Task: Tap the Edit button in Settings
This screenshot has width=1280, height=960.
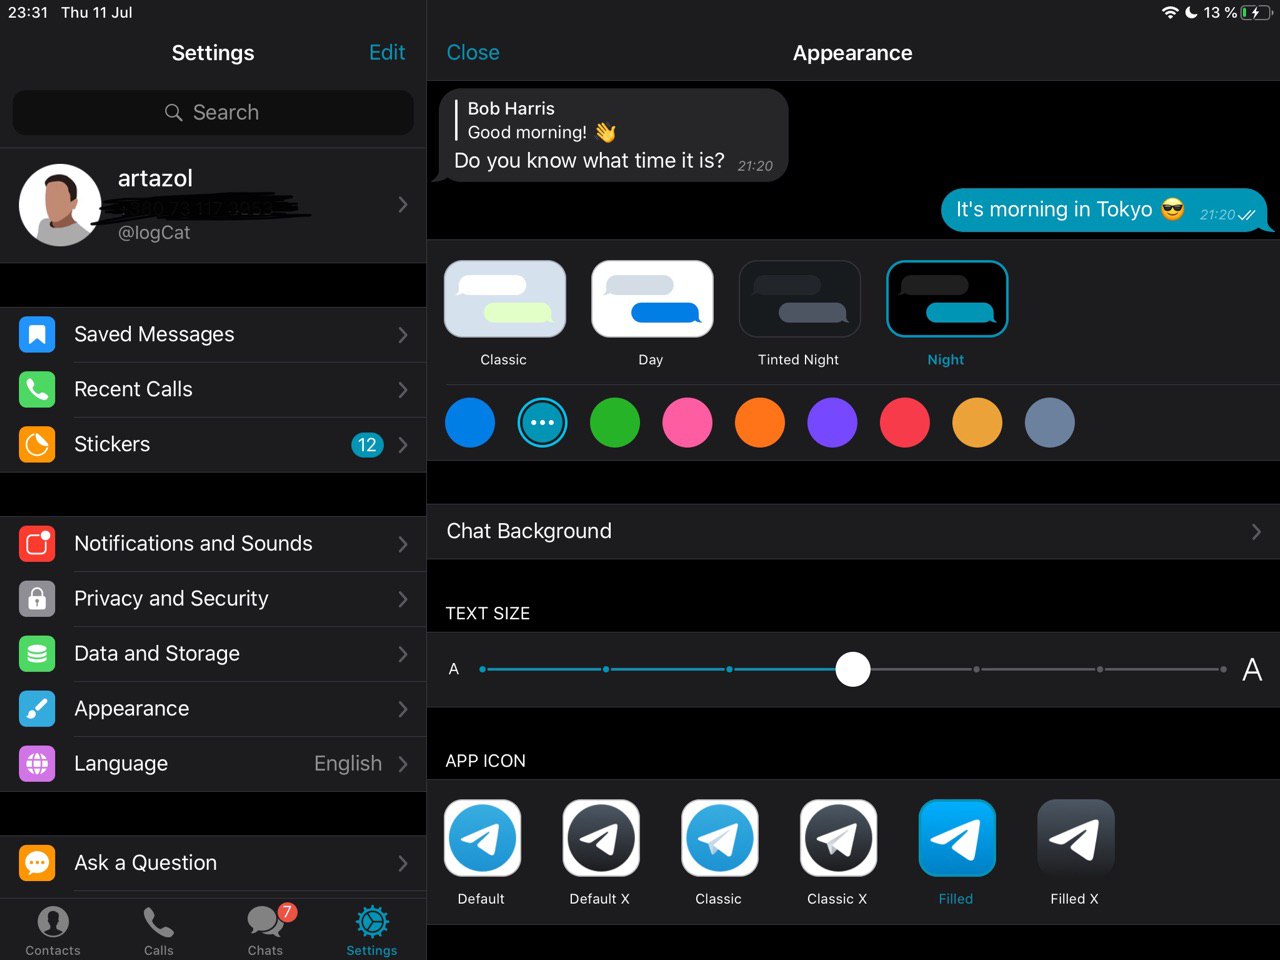Action: (387, 52)
